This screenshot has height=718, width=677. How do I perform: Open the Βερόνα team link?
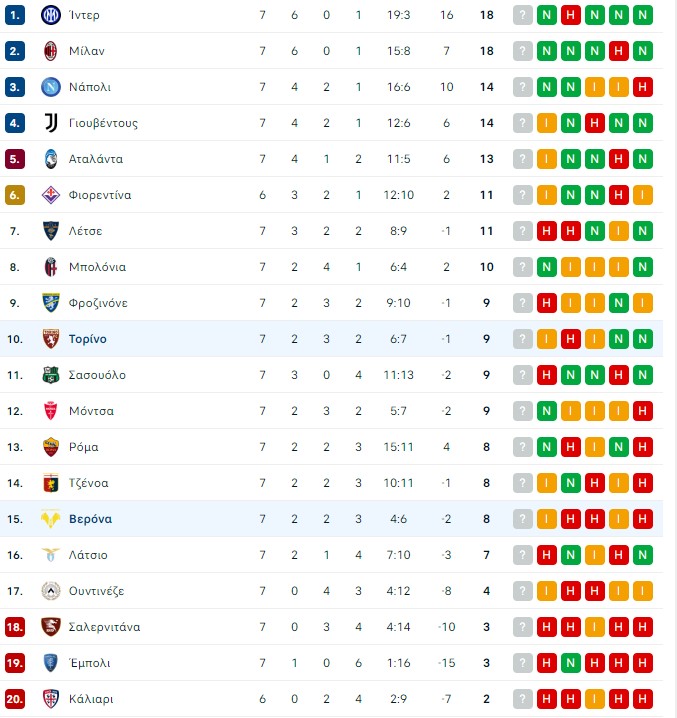90,519
